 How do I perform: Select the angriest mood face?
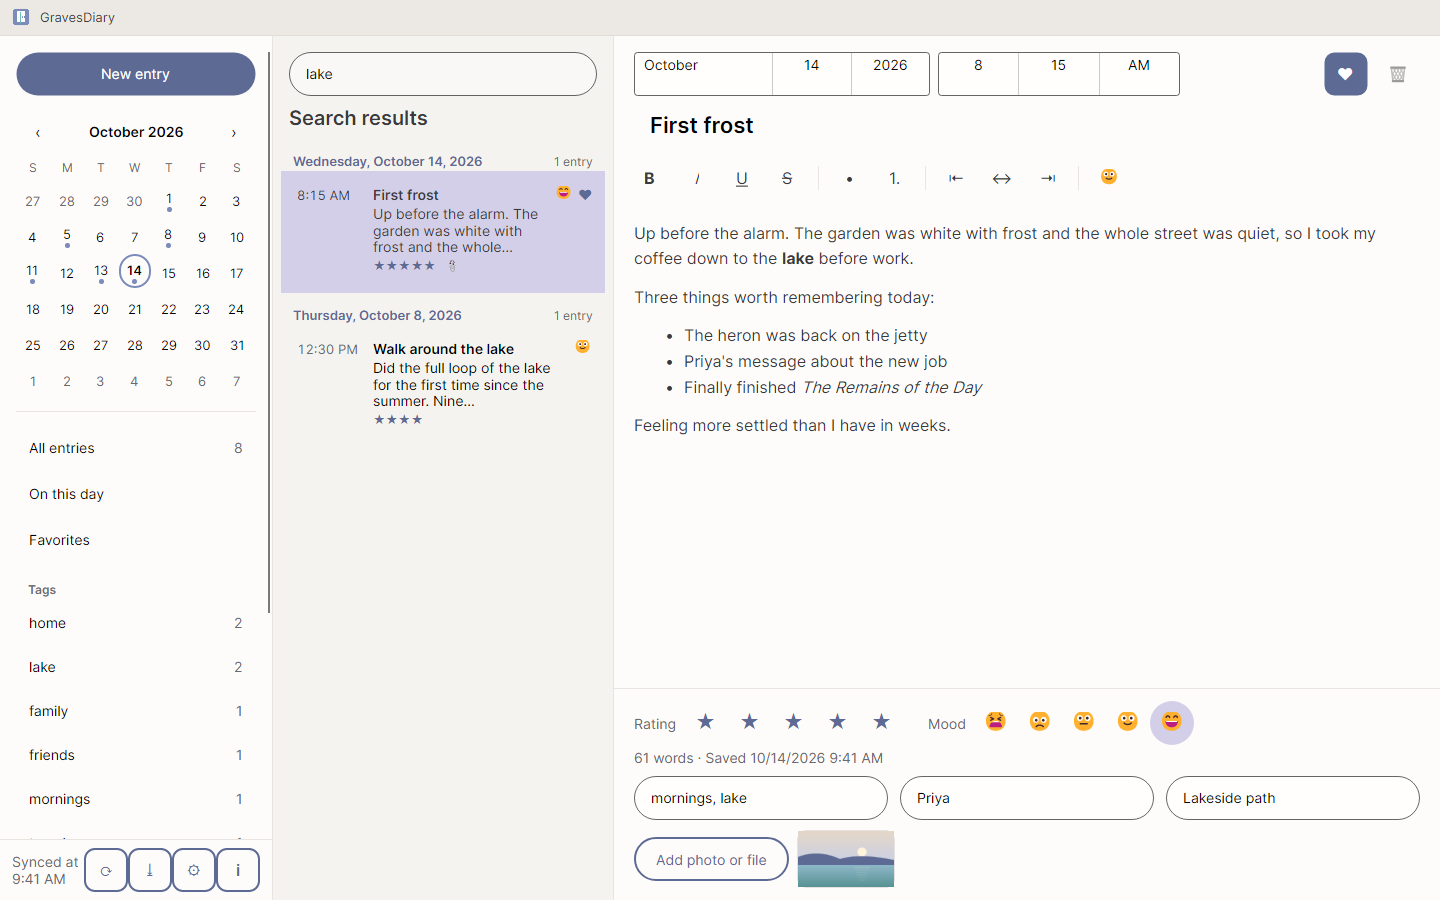tap(996, 722)
